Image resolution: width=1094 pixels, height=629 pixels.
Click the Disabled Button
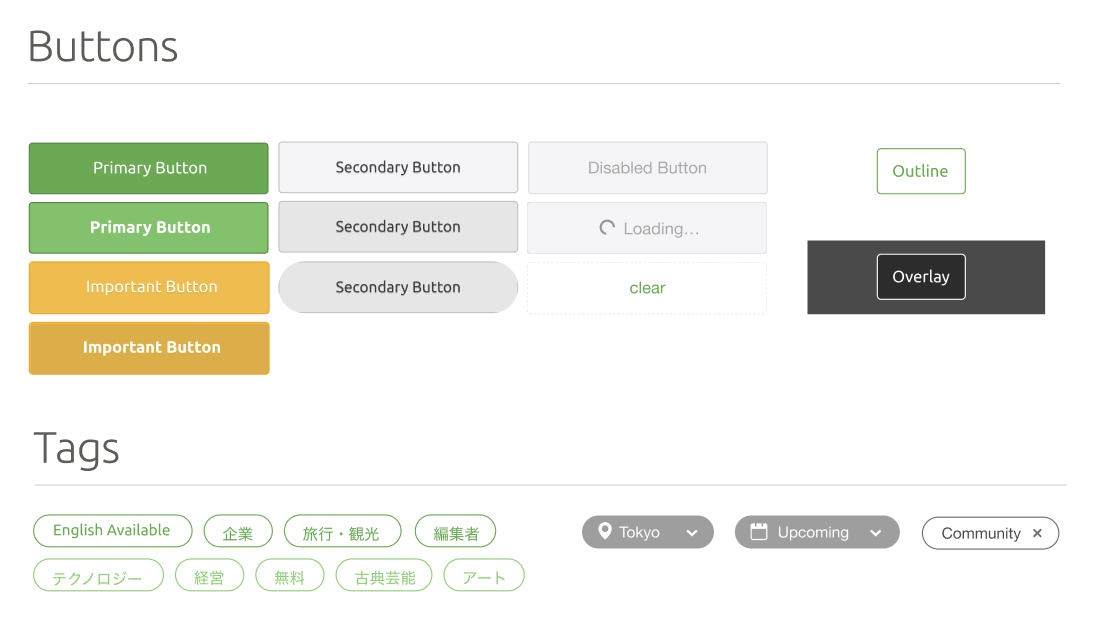647,168
